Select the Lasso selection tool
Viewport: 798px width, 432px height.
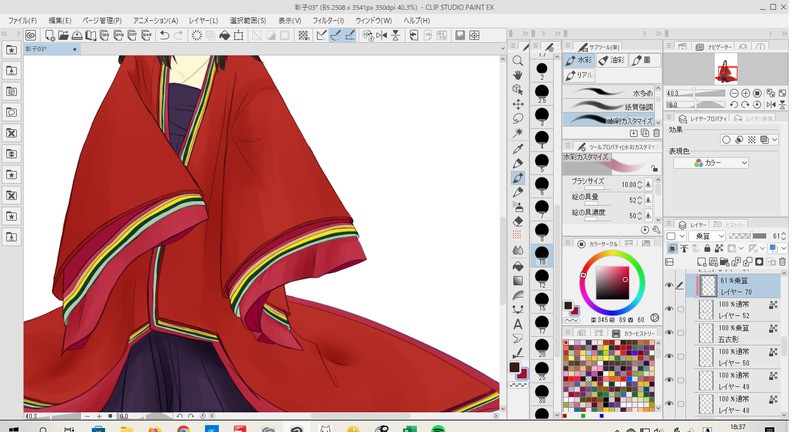[x=518, y=118]
